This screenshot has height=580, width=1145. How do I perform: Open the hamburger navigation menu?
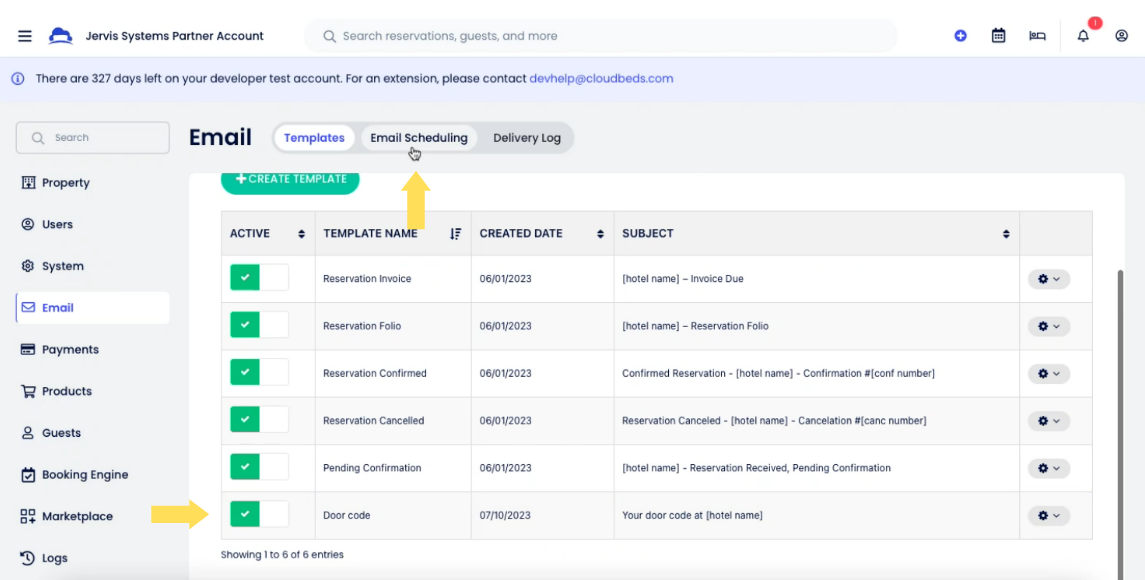[x=25, y=36]
